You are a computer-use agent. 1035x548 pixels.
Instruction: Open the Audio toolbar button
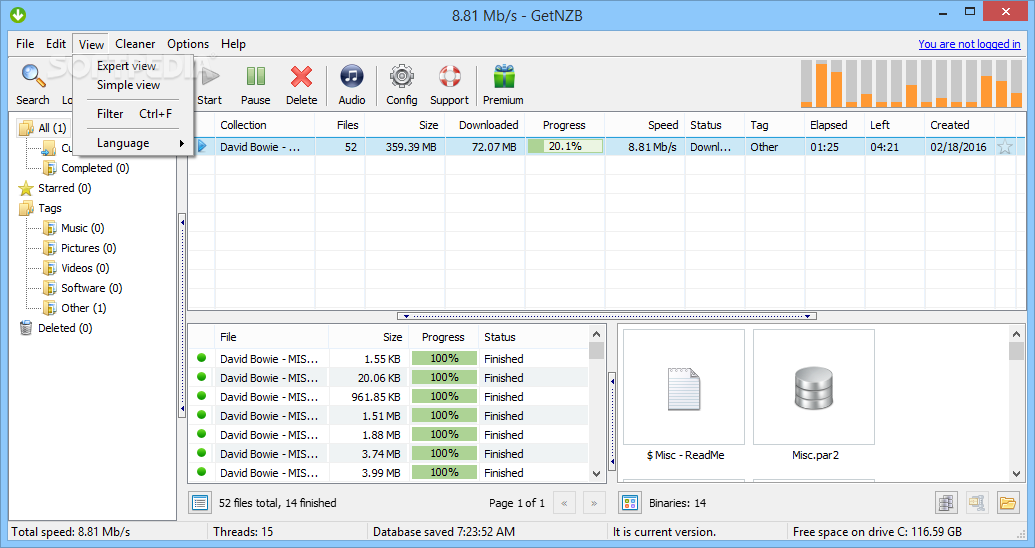(352, 84)
